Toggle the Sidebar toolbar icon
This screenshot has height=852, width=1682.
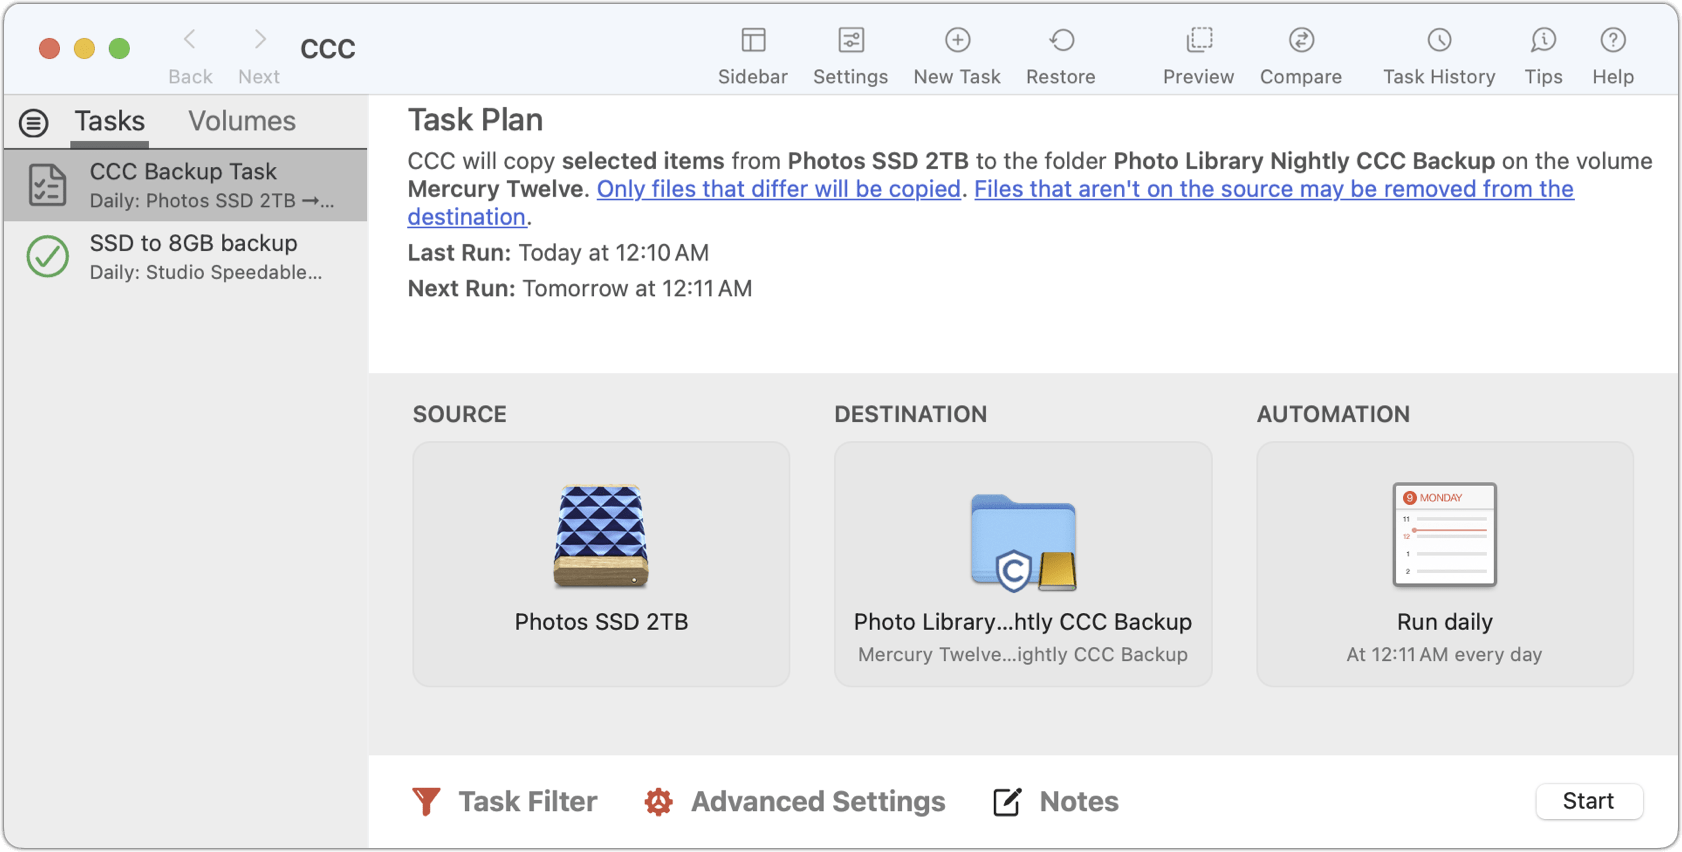(753, 40)
